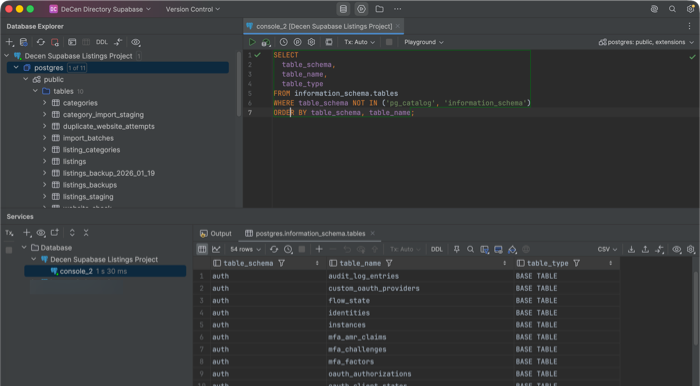Open query history clock icon in editor toolbar
Screen dimensions: 700x386
pos(283,42)
